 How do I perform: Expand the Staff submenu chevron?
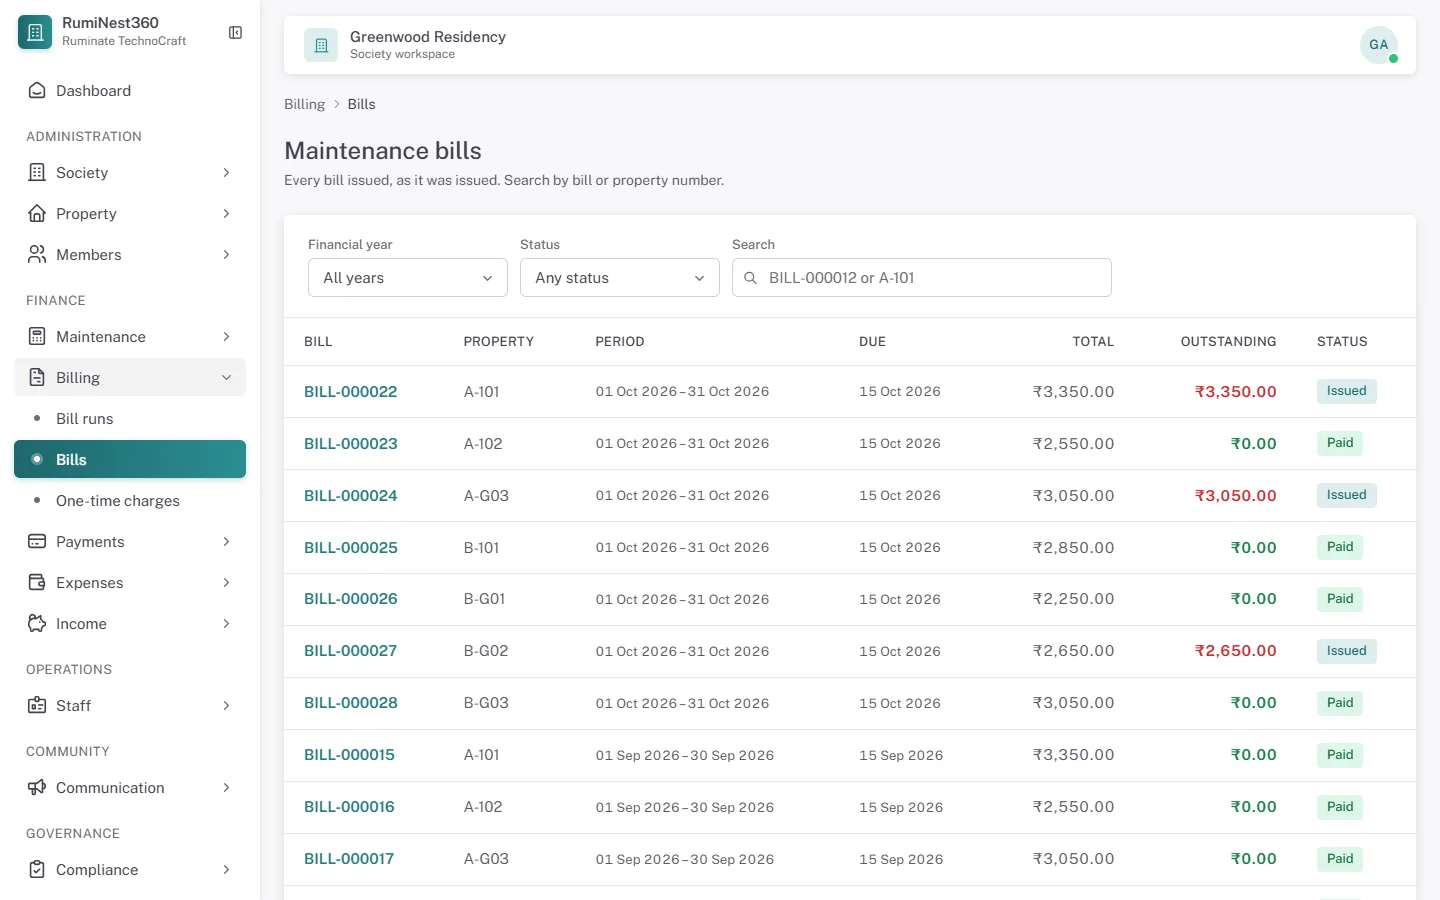coord(226,706)
